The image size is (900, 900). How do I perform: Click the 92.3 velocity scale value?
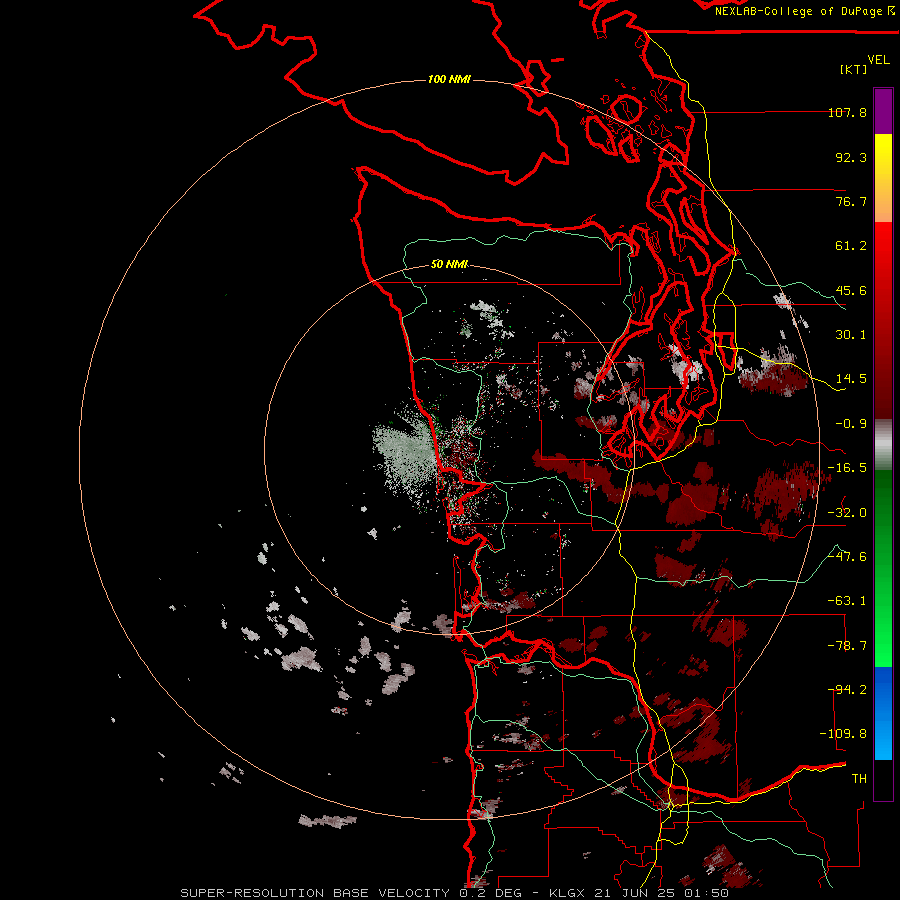pyautogui.click(x=851, y=157)
